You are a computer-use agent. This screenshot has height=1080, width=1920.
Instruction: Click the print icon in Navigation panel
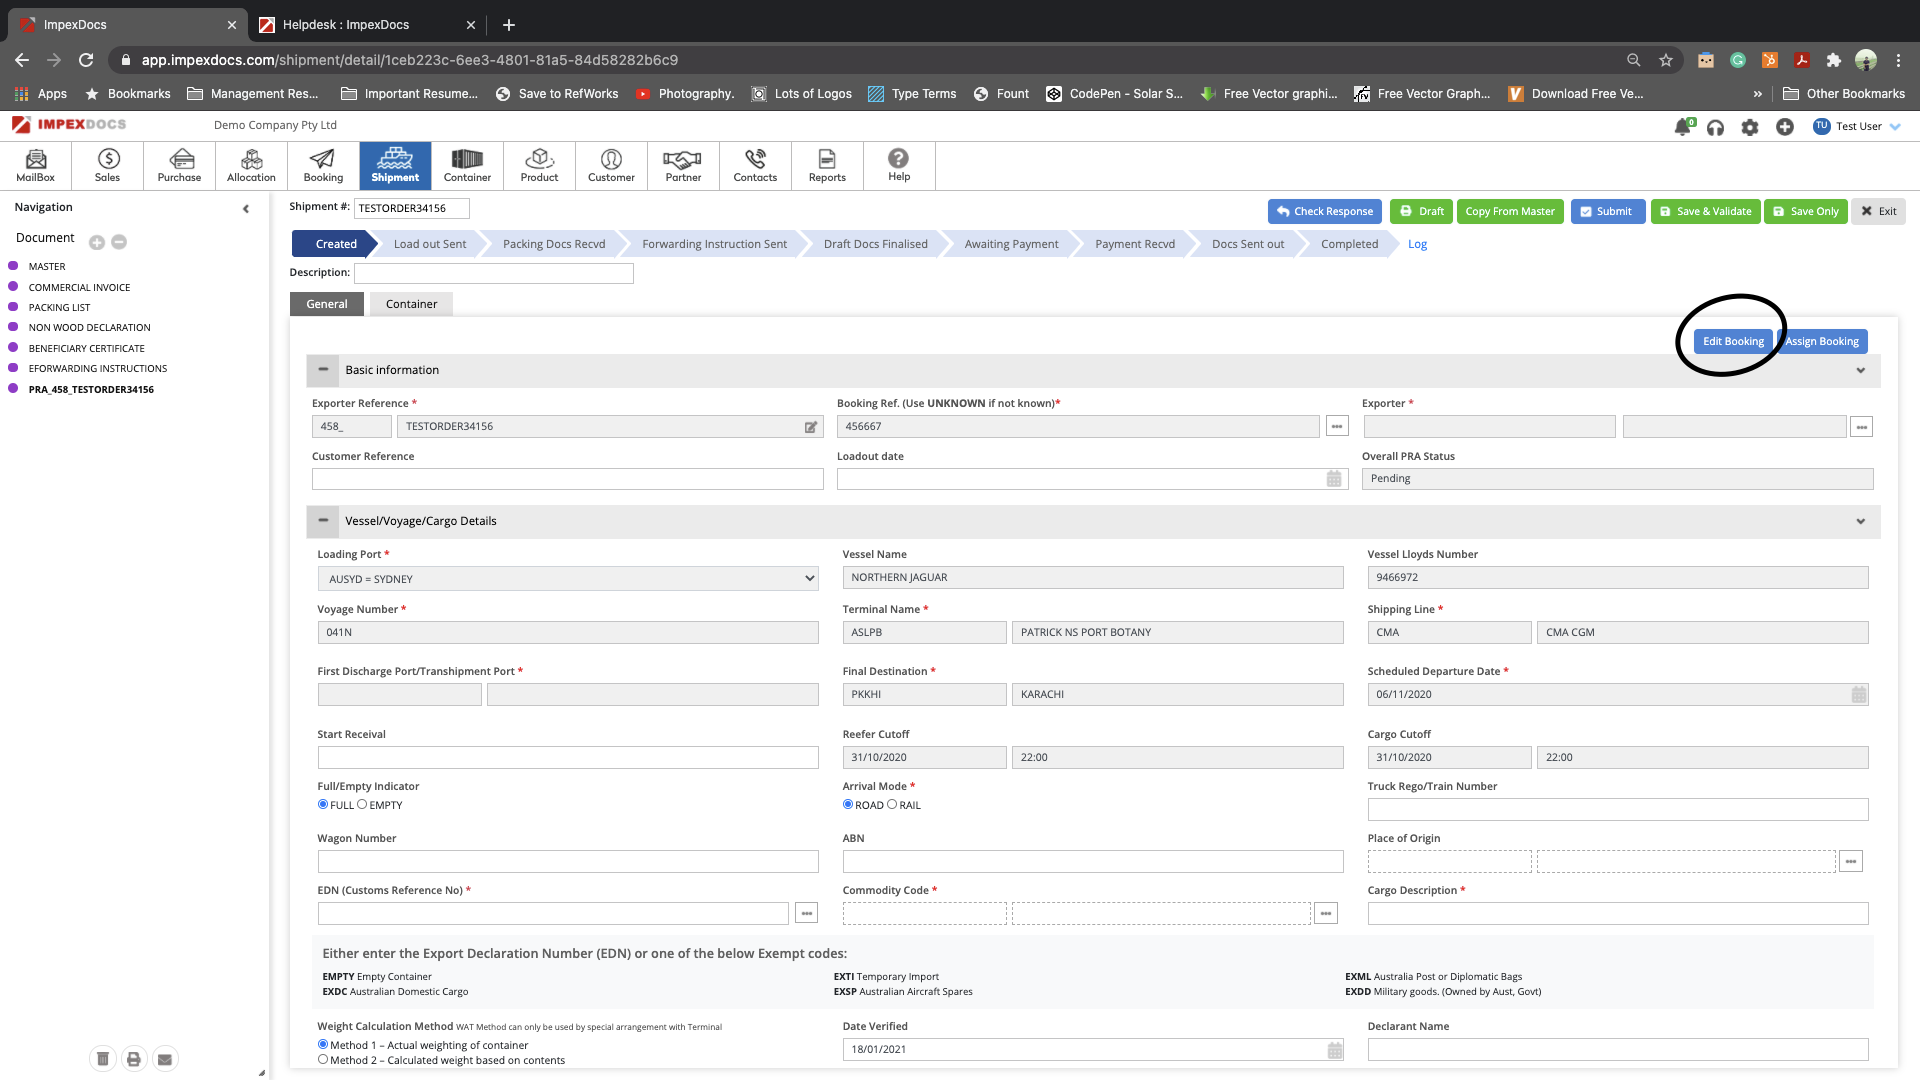coord(134,1059)
